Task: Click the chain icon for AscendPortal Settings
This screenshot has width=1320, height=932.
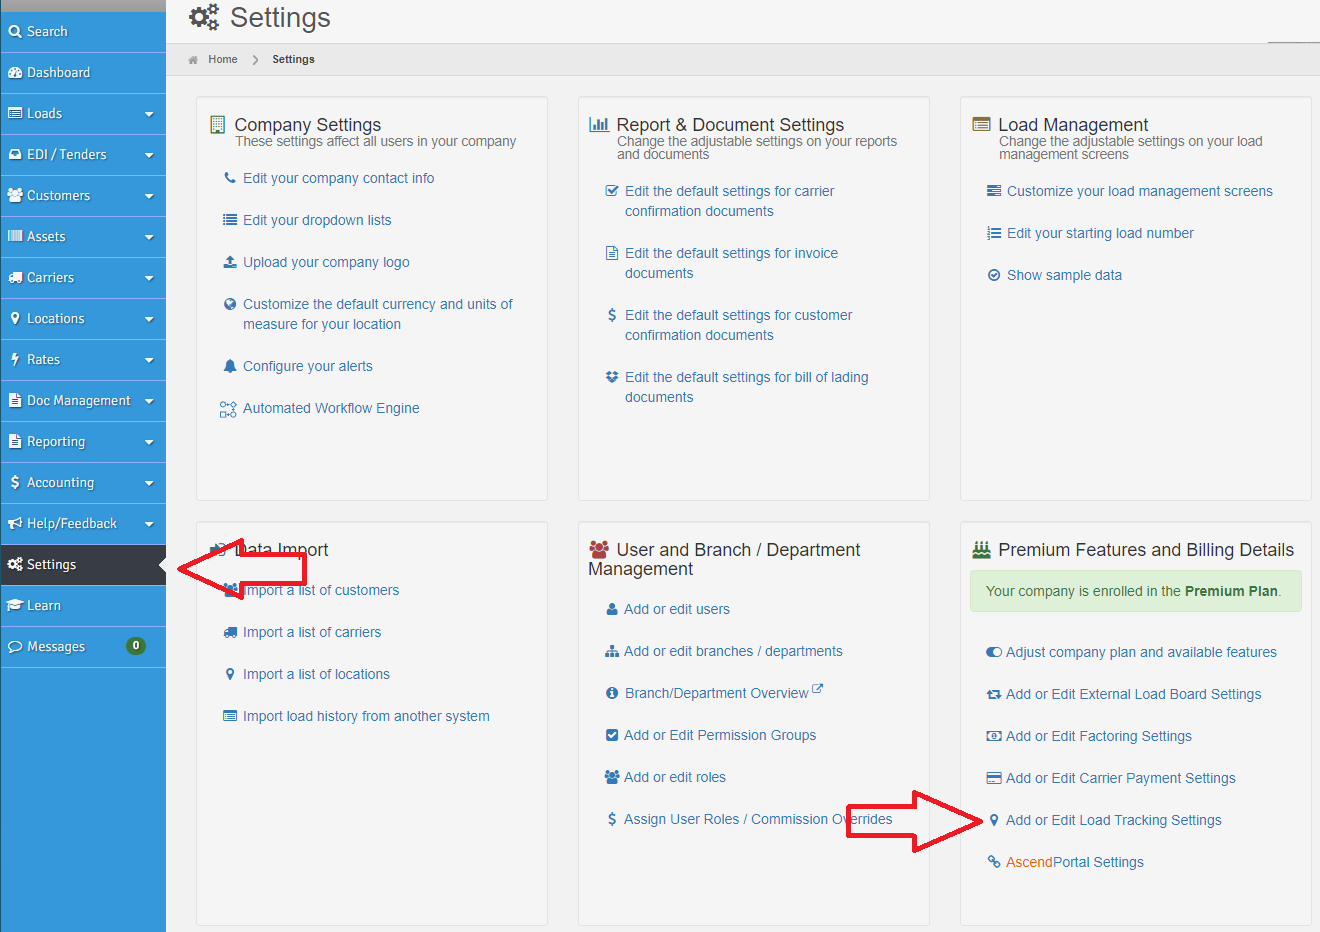Action: pyautogui.click(x=994, y=862)
